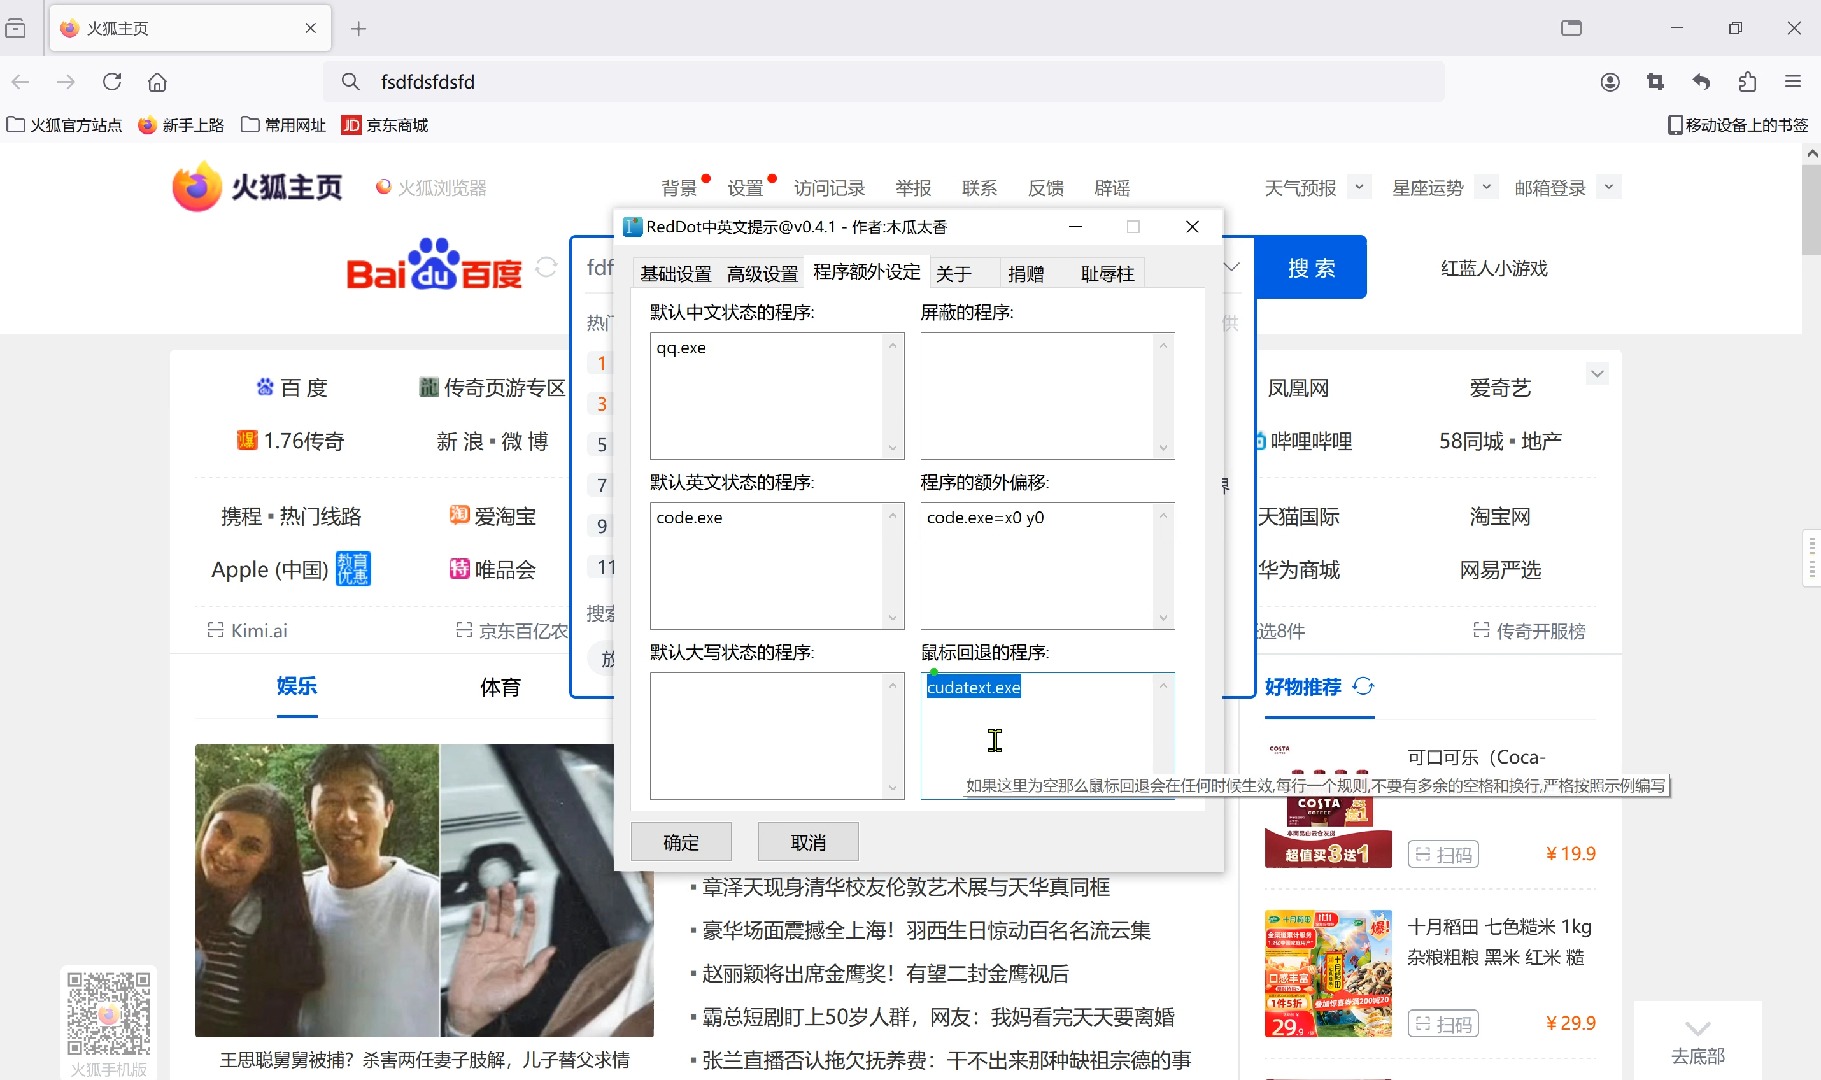
Task: Open the search box dropdown chevron
Action: click(x=1232, y=267)
